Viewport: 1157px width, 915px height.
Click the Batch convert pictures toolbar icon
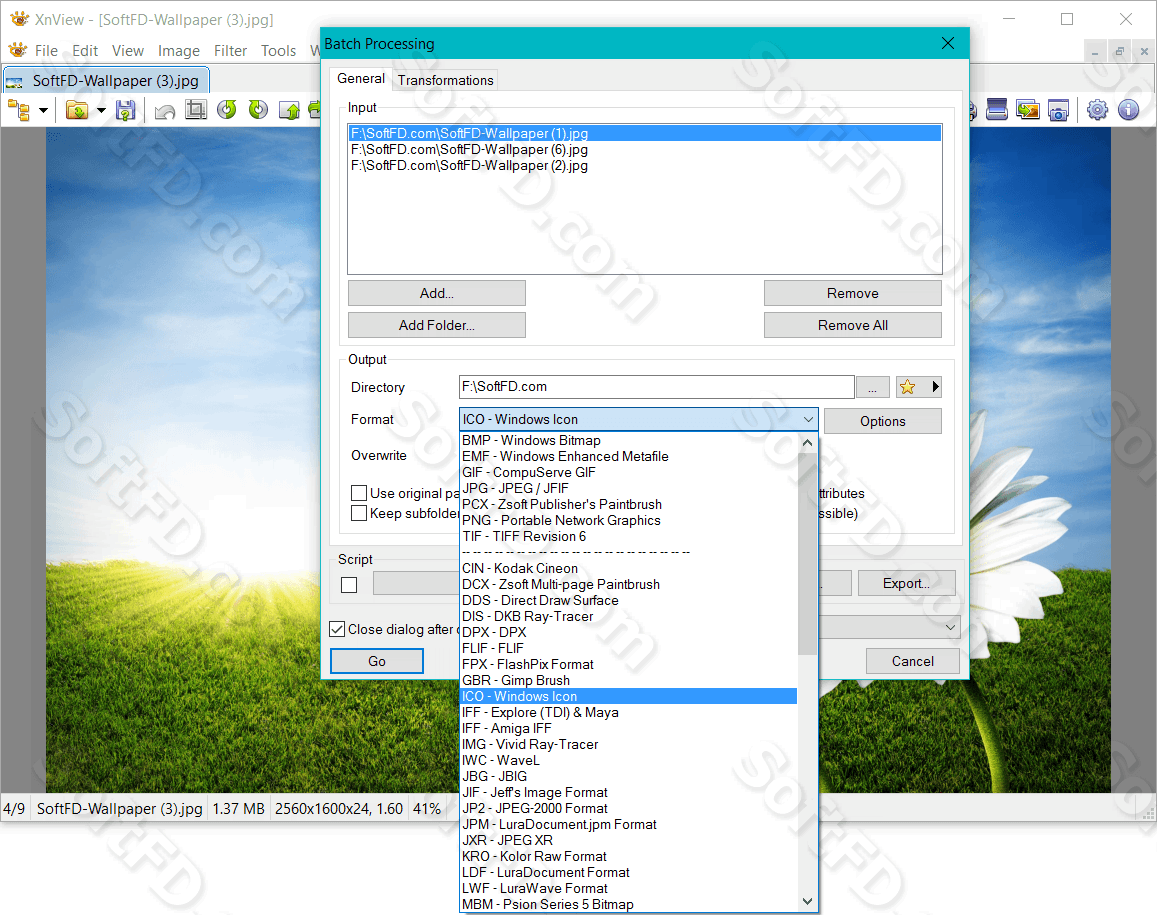[1027, 110]
